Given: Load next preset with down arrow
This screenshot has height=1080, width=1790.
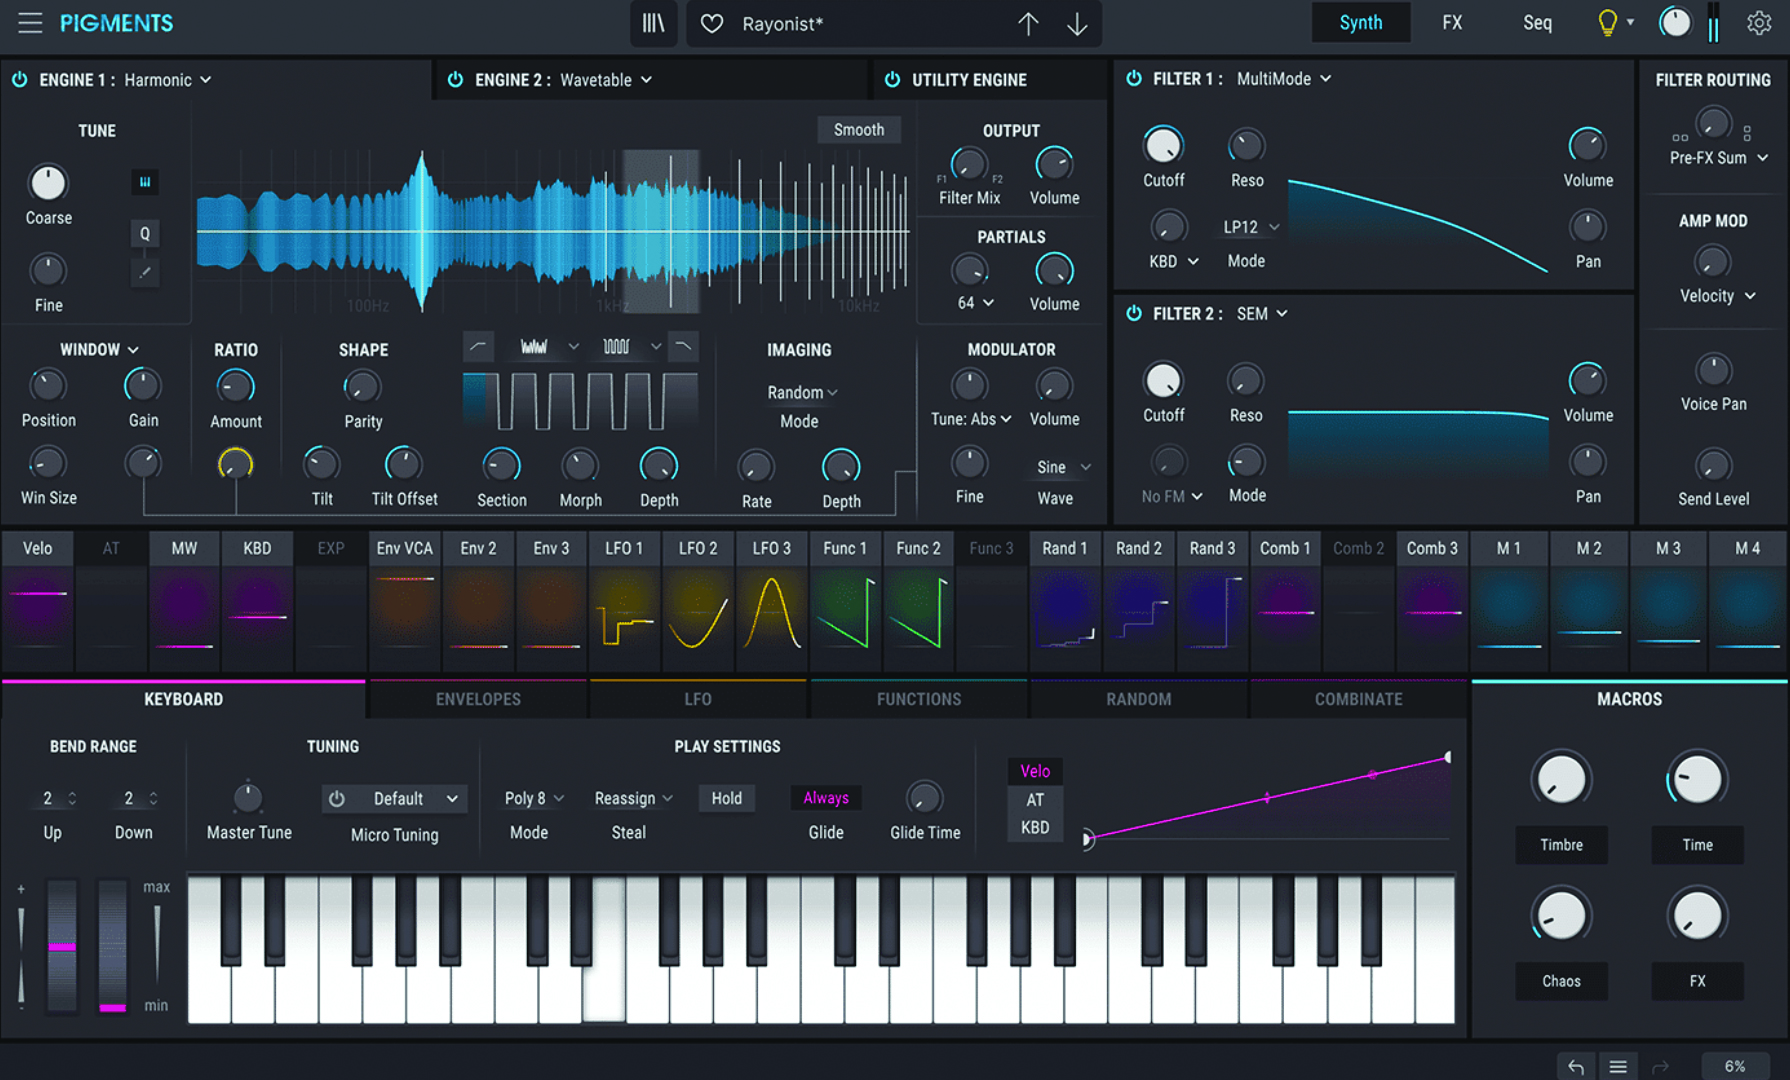Looking at the screenshot, I should (1077, 23).
